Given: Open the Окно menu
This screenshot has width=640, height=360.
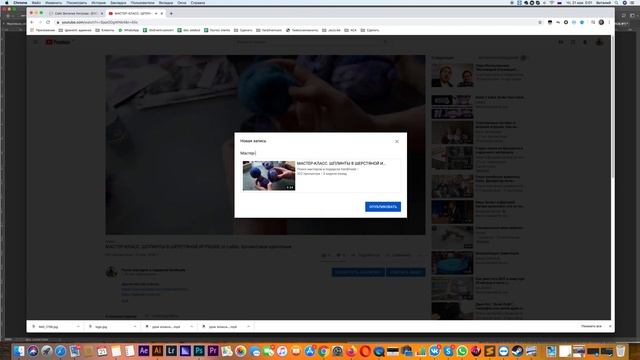Looking at the screenshot, I should (182, 2).
